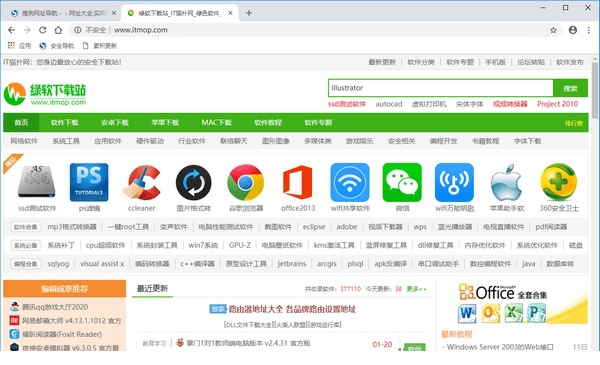Screen dimensions: 600x365
Task: Open the 网络软件 category
Action: click(24, 141)
